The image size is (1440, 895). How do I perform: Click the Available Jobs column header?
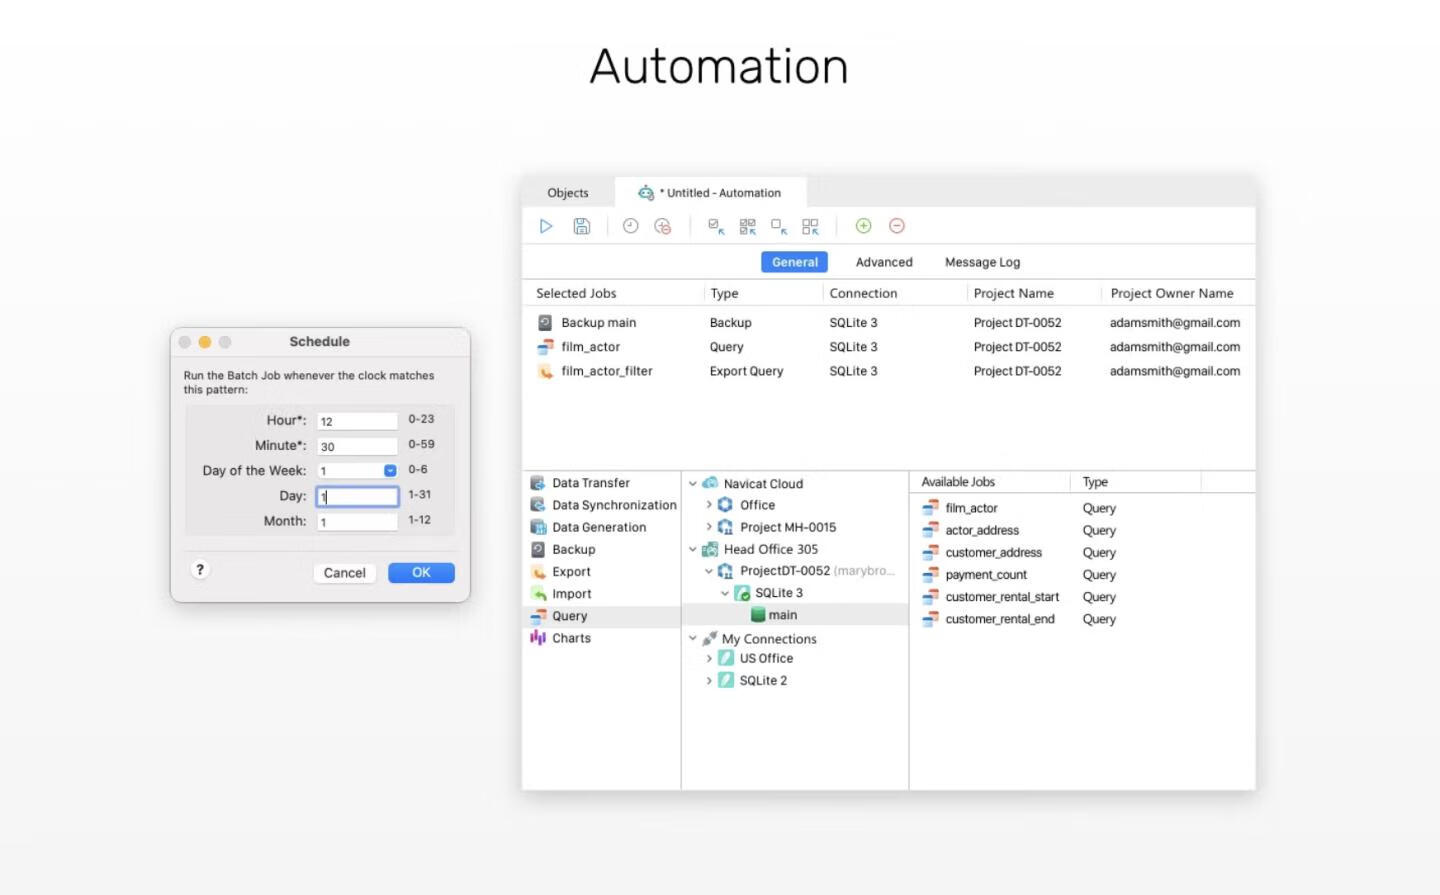click(x=958, y=482)
